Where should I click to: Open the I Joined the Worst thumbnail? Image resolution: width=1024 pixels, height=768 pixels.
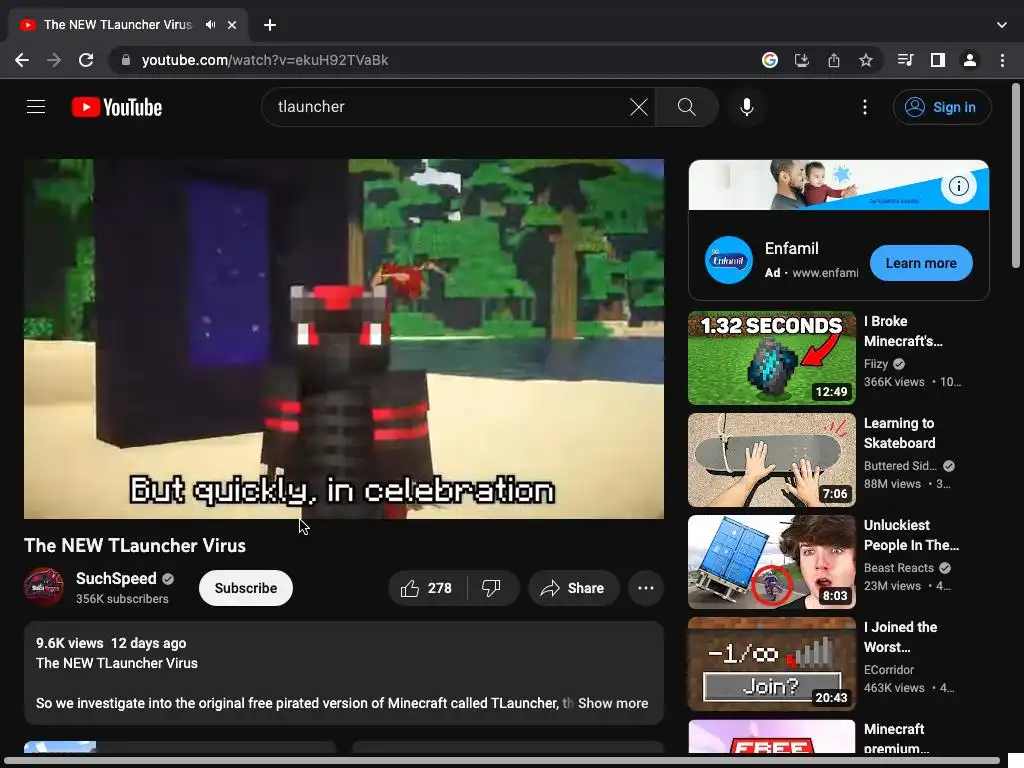click(x=772, y=664)
